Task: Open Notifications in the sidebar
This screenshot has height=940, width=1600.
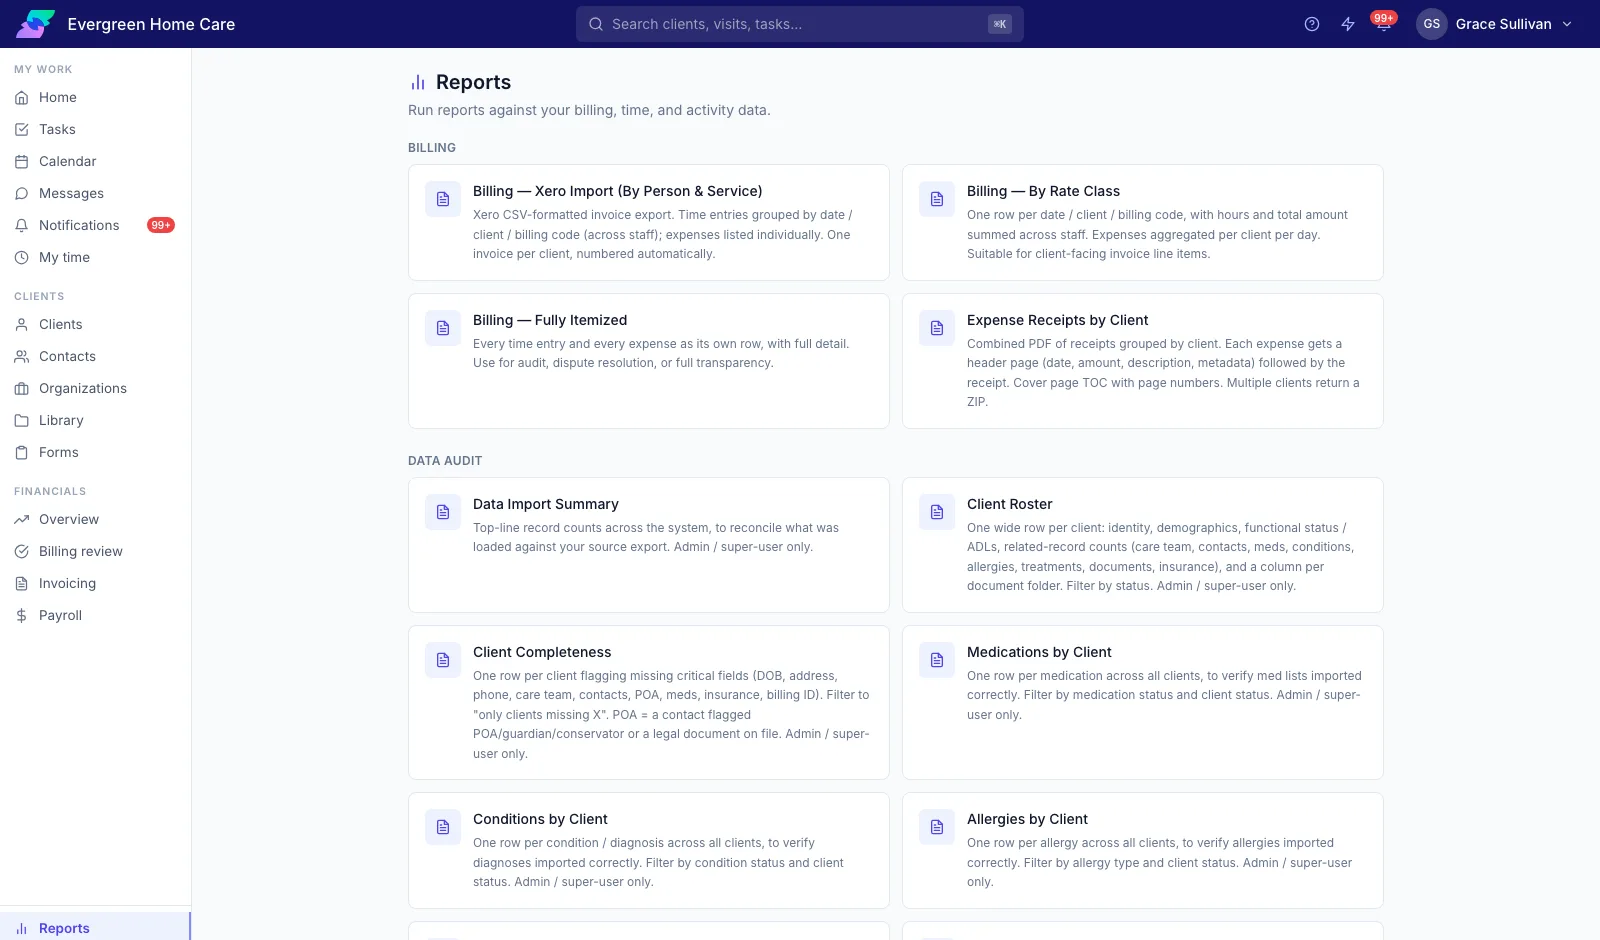Action: tap(95, 225)
